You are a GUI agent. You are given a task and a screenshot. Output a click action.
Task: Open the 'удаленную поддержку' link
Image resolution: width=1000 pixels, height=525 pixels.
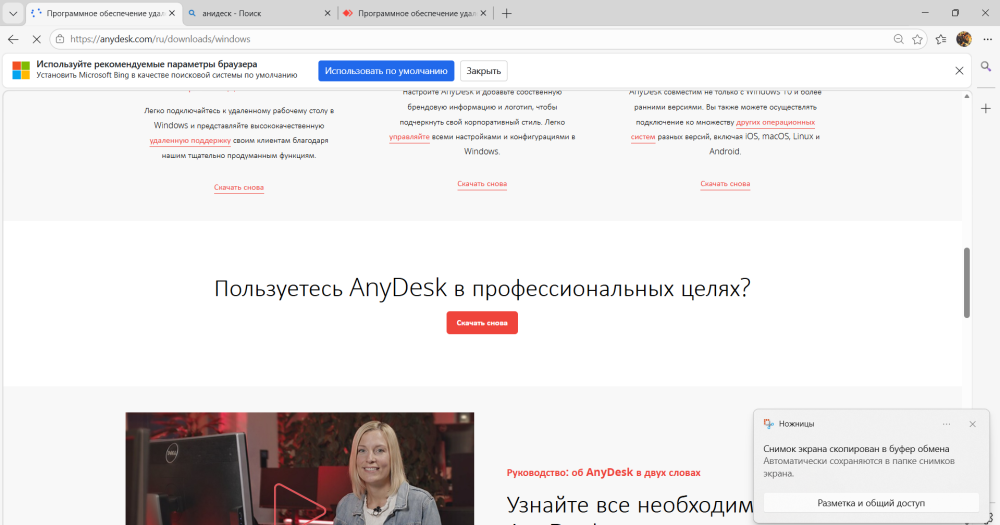coord(190,140)
